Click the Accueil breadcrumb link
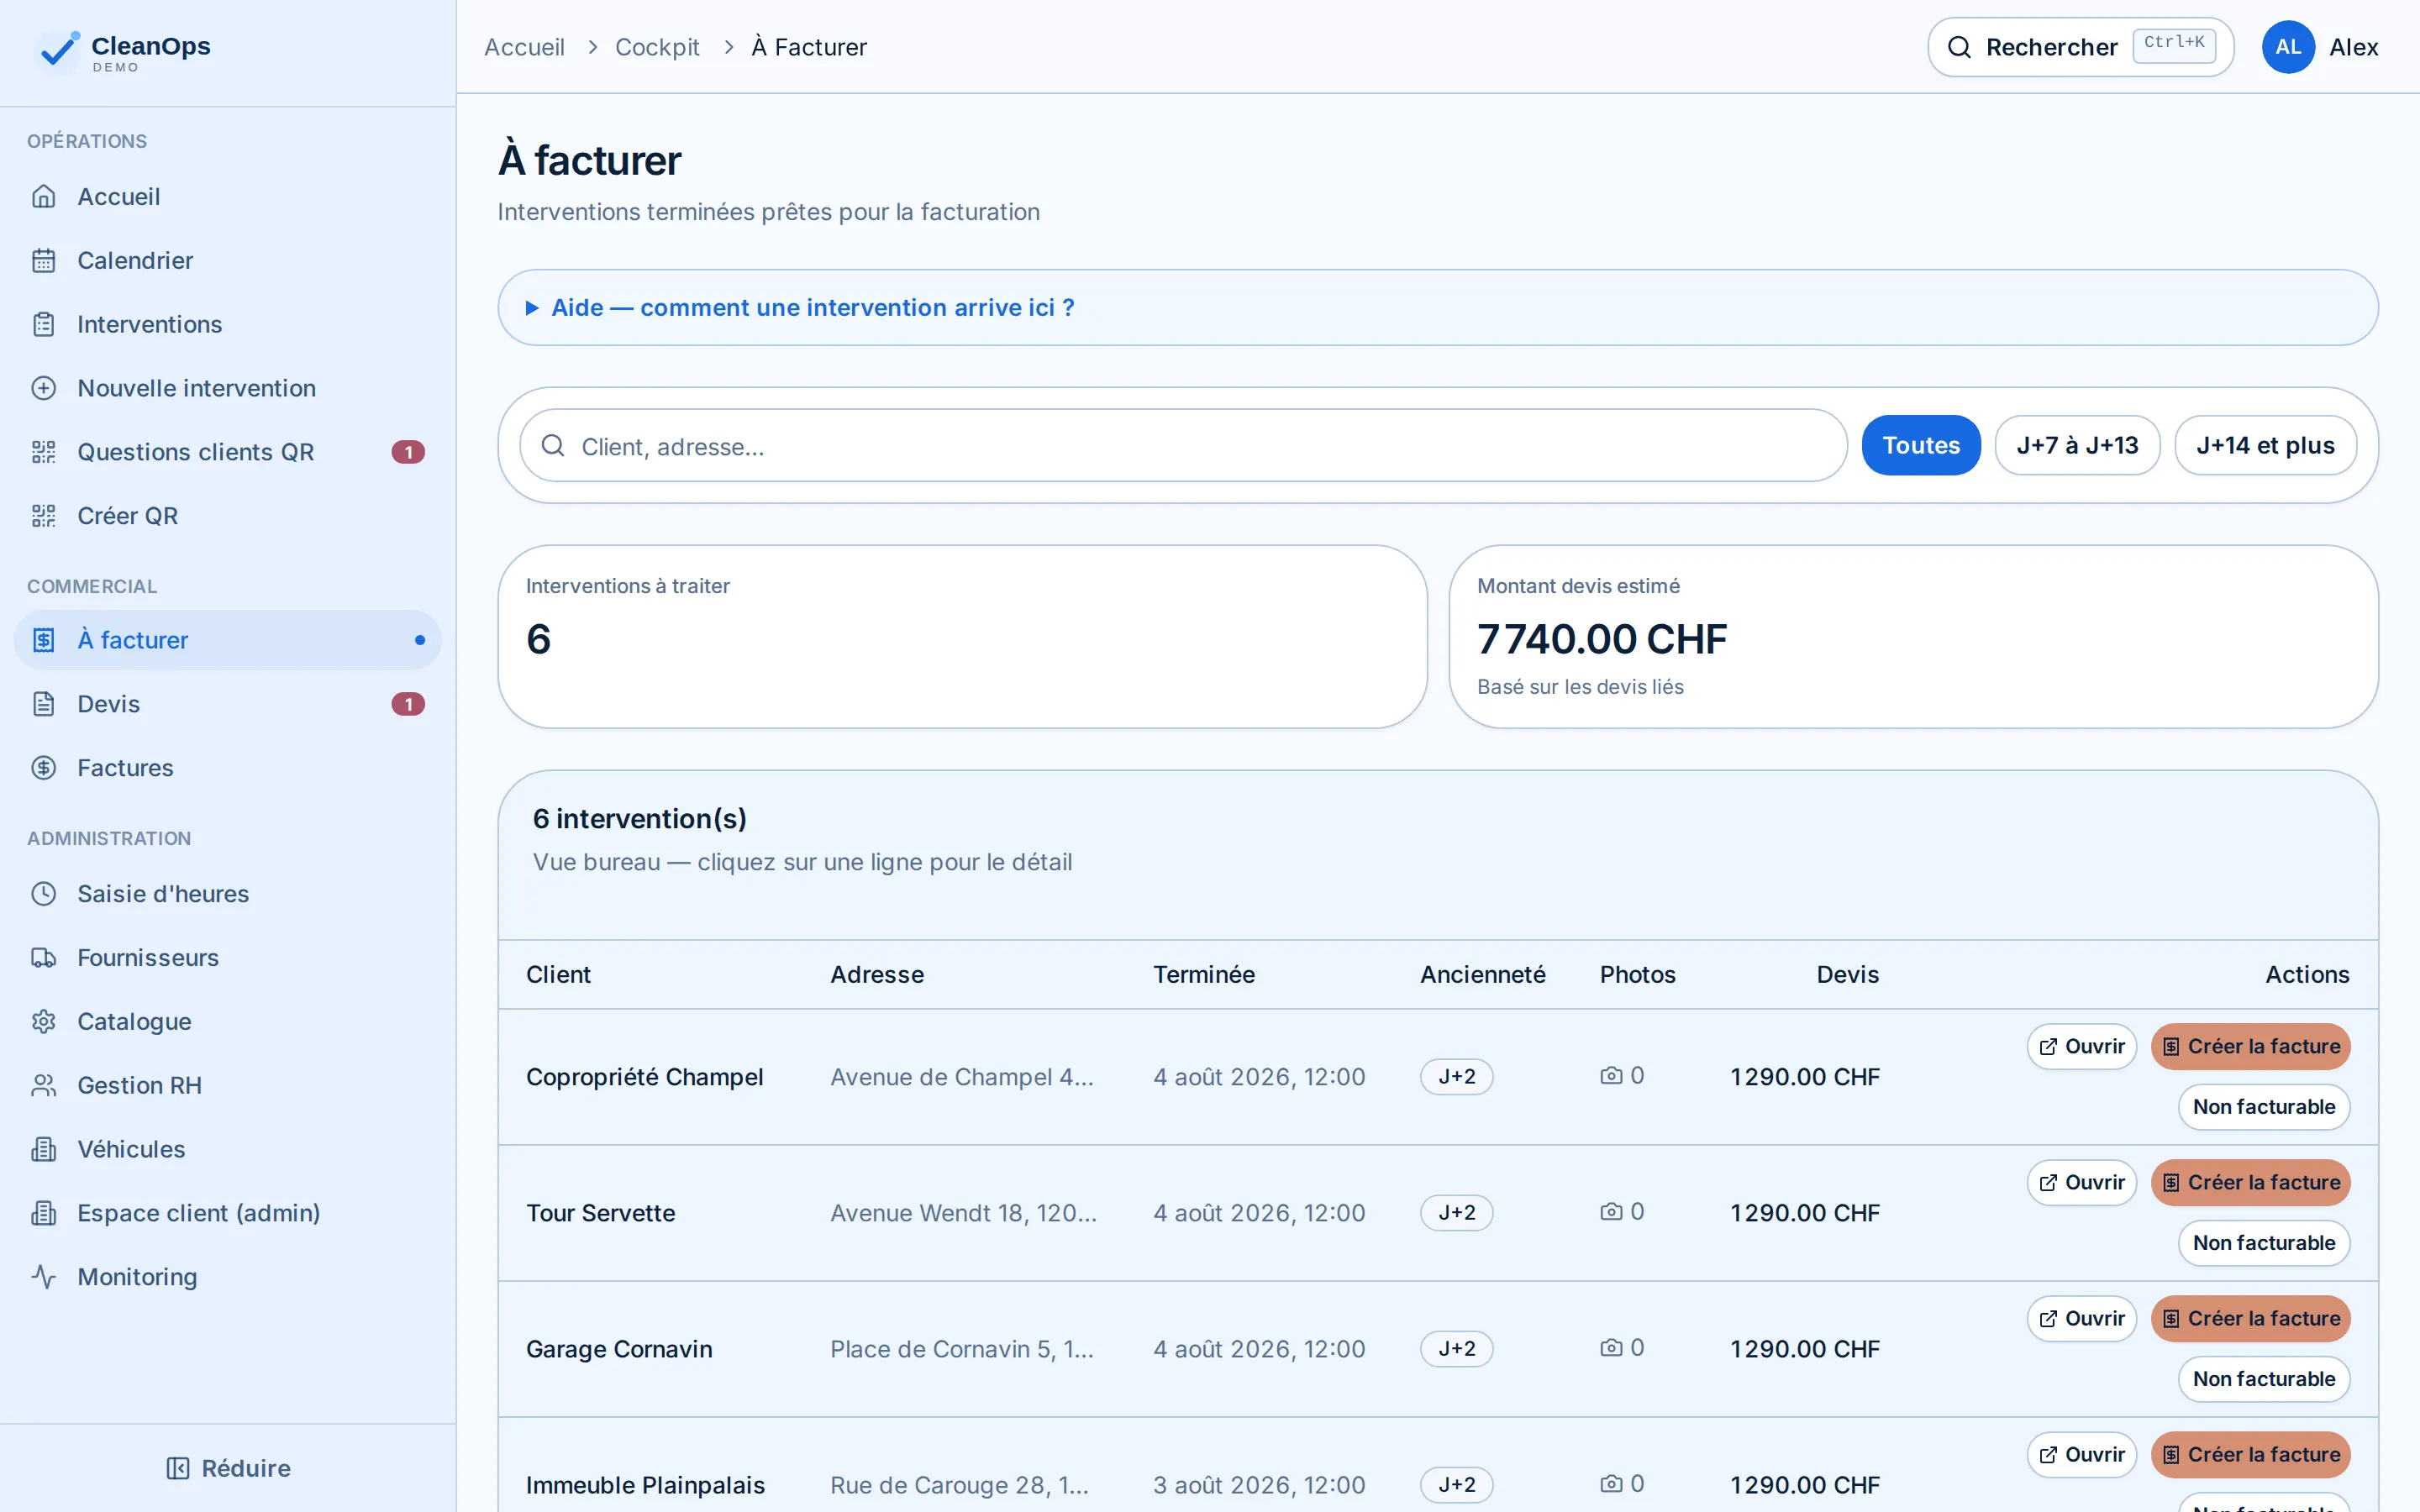This screenshot has width=2420, height=1512. (524, 47)
